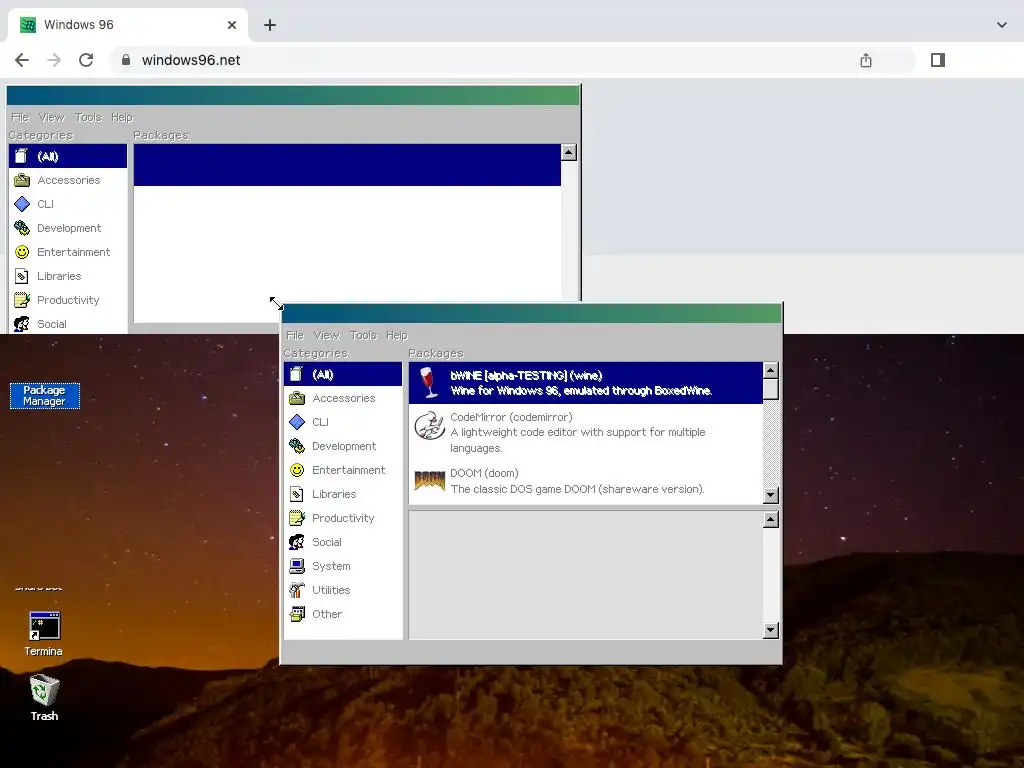Click the Entertainment icon in back window
The height and width of the screenshot is (768, 1024).
[x=22, y=252]
